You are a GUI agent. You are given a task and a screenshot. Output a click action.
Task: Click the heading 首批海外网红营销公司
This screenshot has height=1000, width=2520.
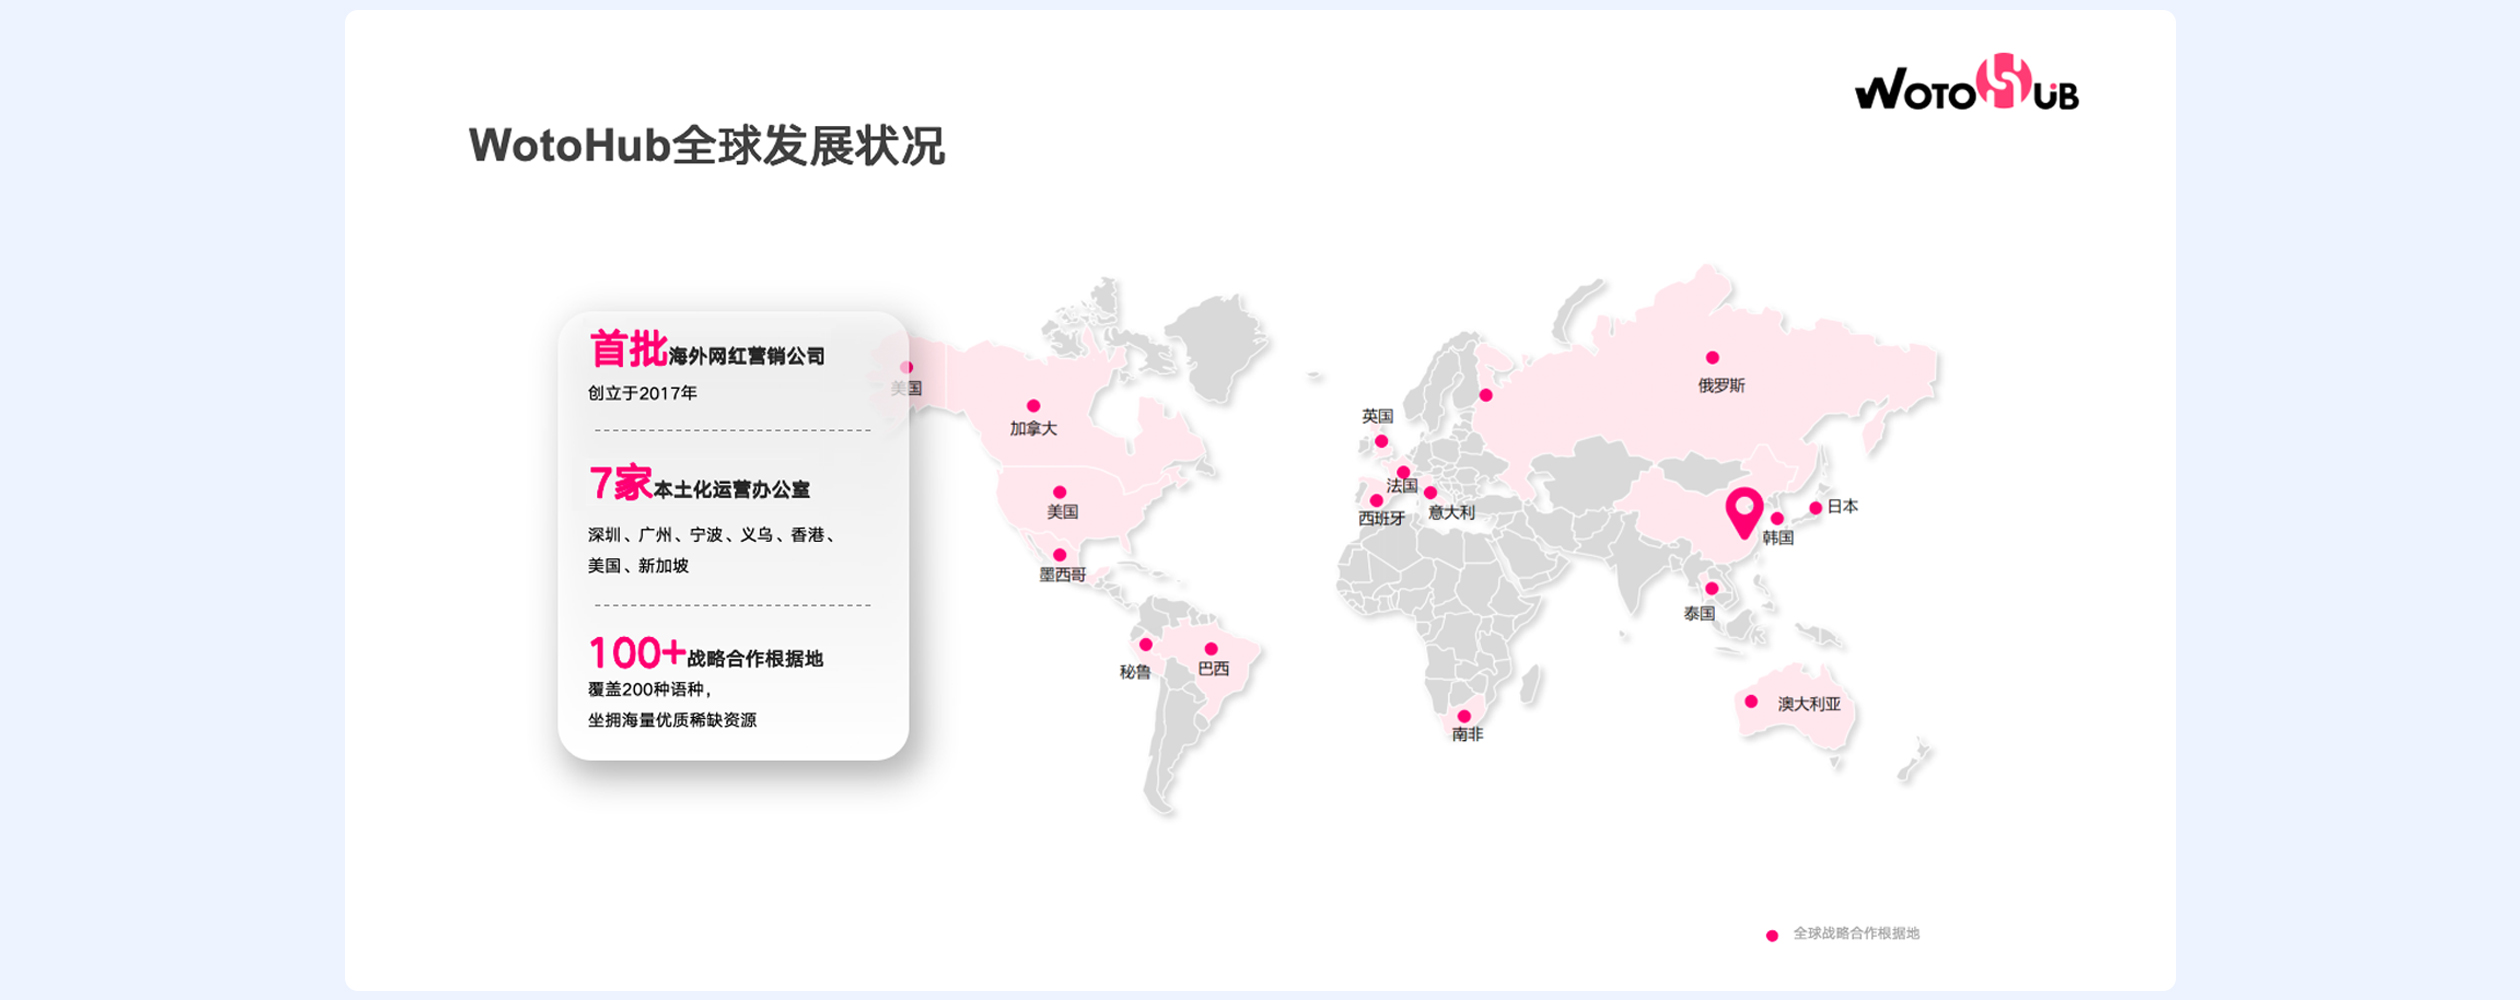707,350
